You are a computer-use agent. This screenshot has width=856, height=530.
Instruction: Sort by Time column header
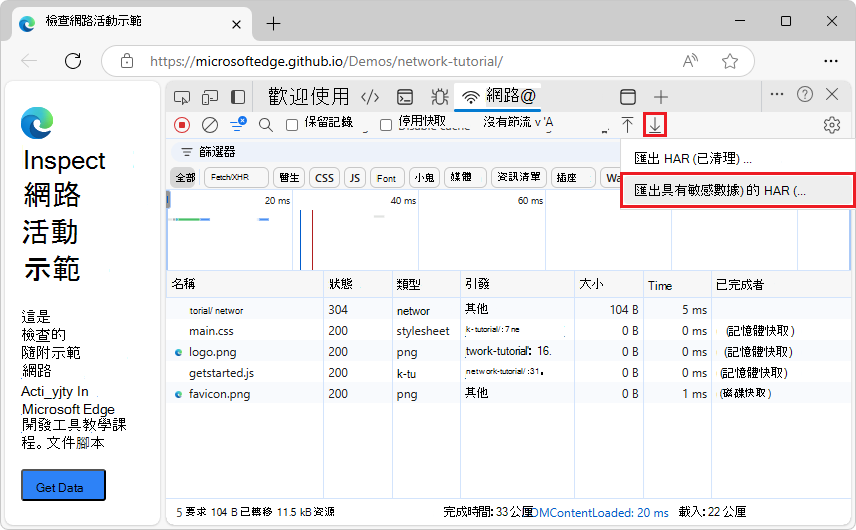677,284
